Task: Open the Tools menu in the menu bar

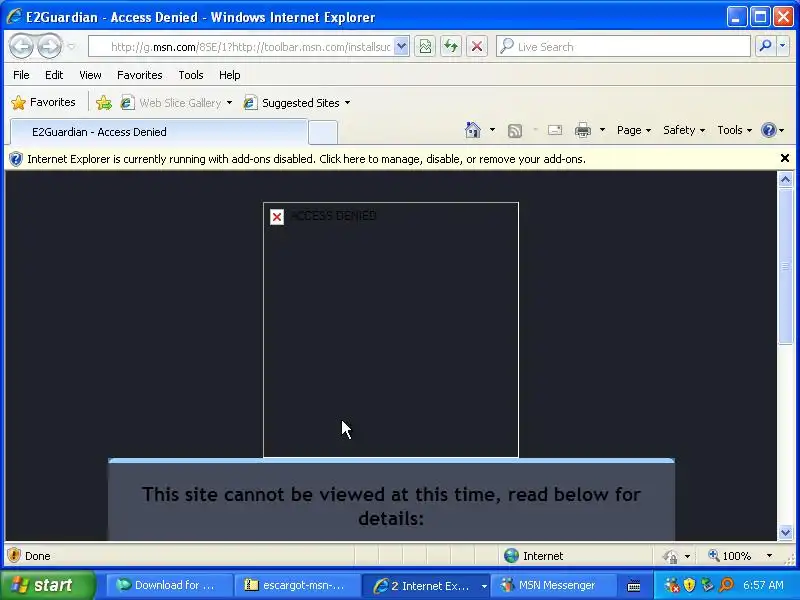Action: 191,75
